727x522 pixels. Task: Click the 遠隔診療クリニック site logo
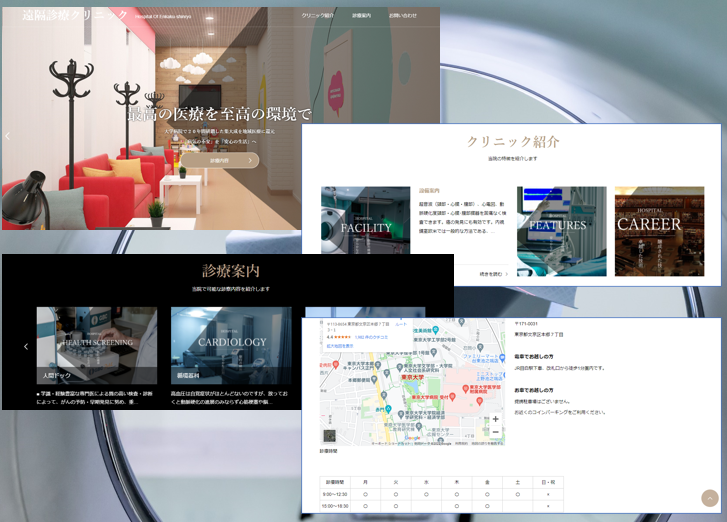click(75, 15)
